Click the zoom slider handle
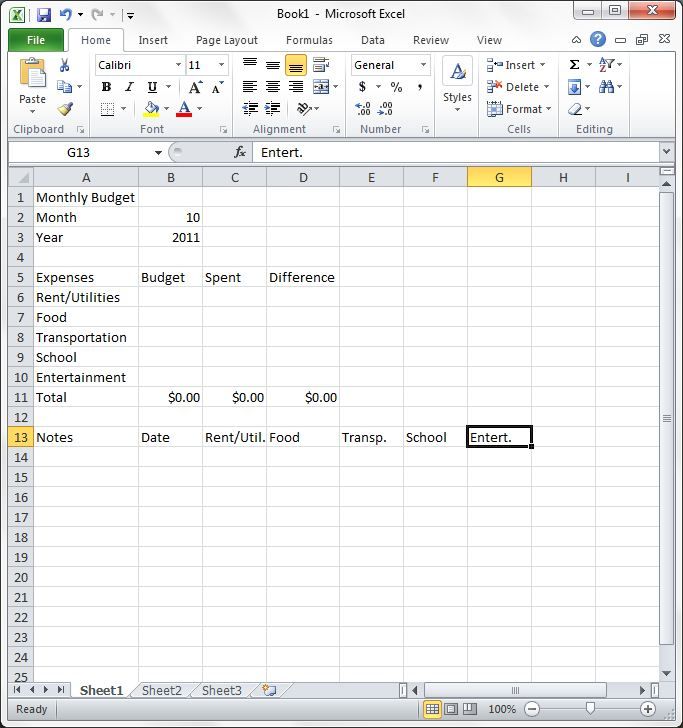The image size is (683, 728). 590,708
